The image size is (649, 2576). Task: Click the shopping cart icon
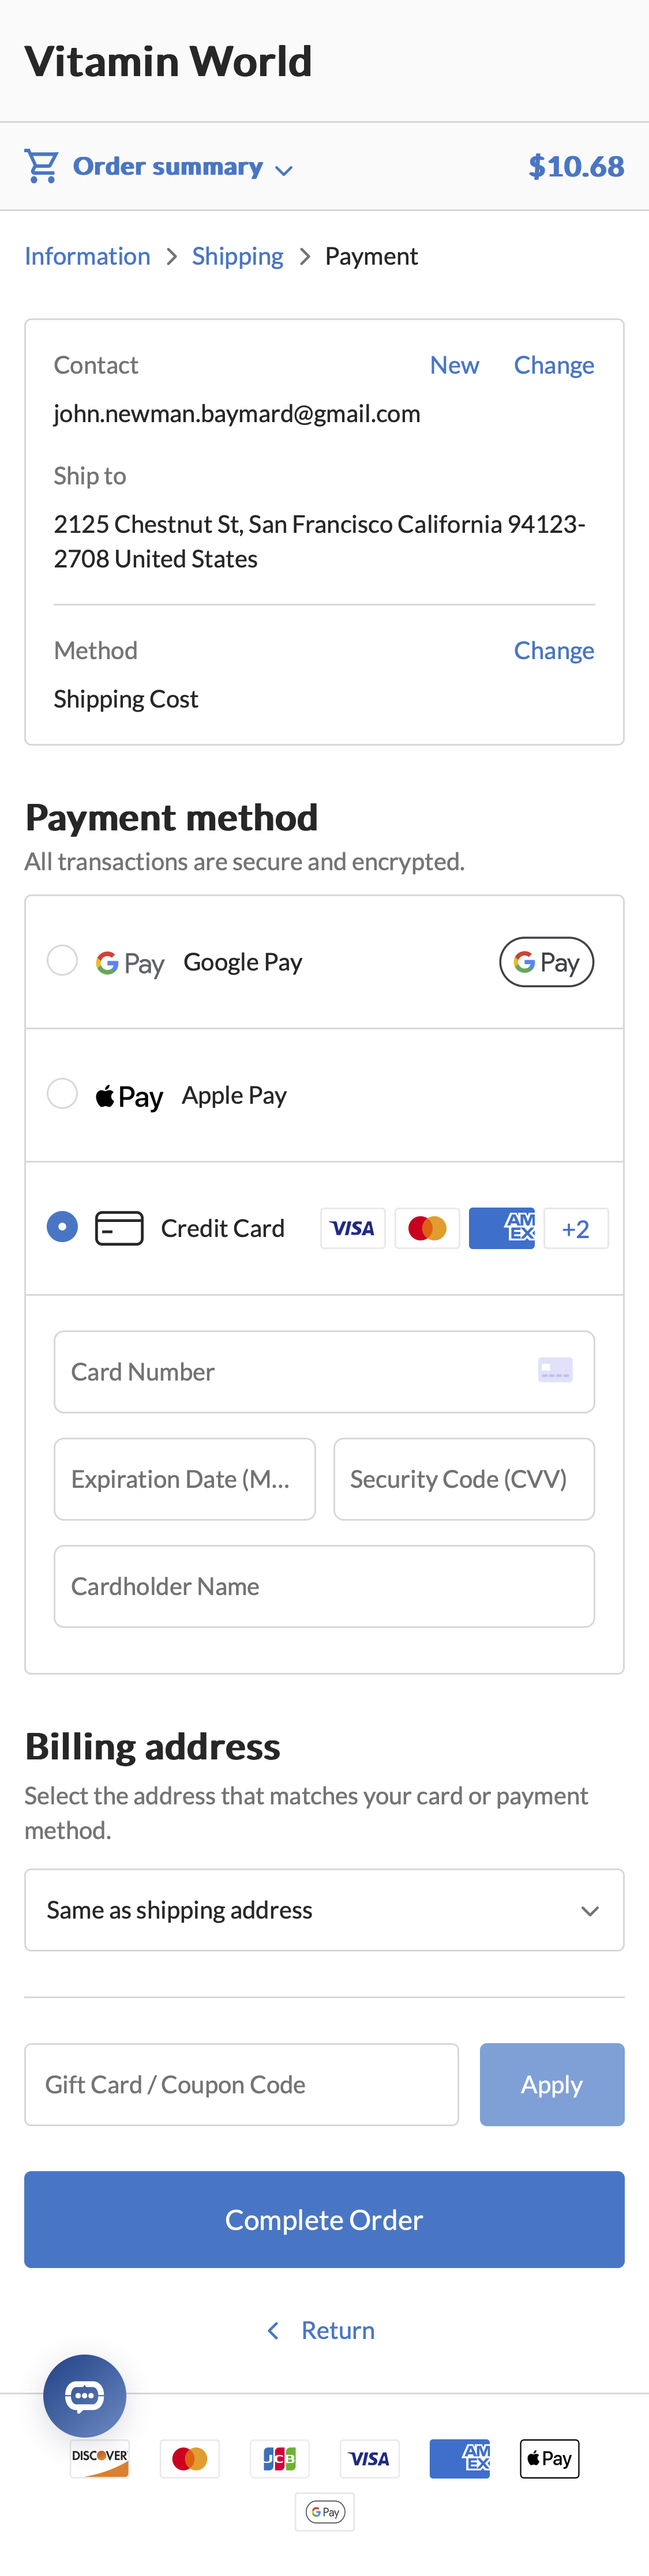[x=41, y=166]
